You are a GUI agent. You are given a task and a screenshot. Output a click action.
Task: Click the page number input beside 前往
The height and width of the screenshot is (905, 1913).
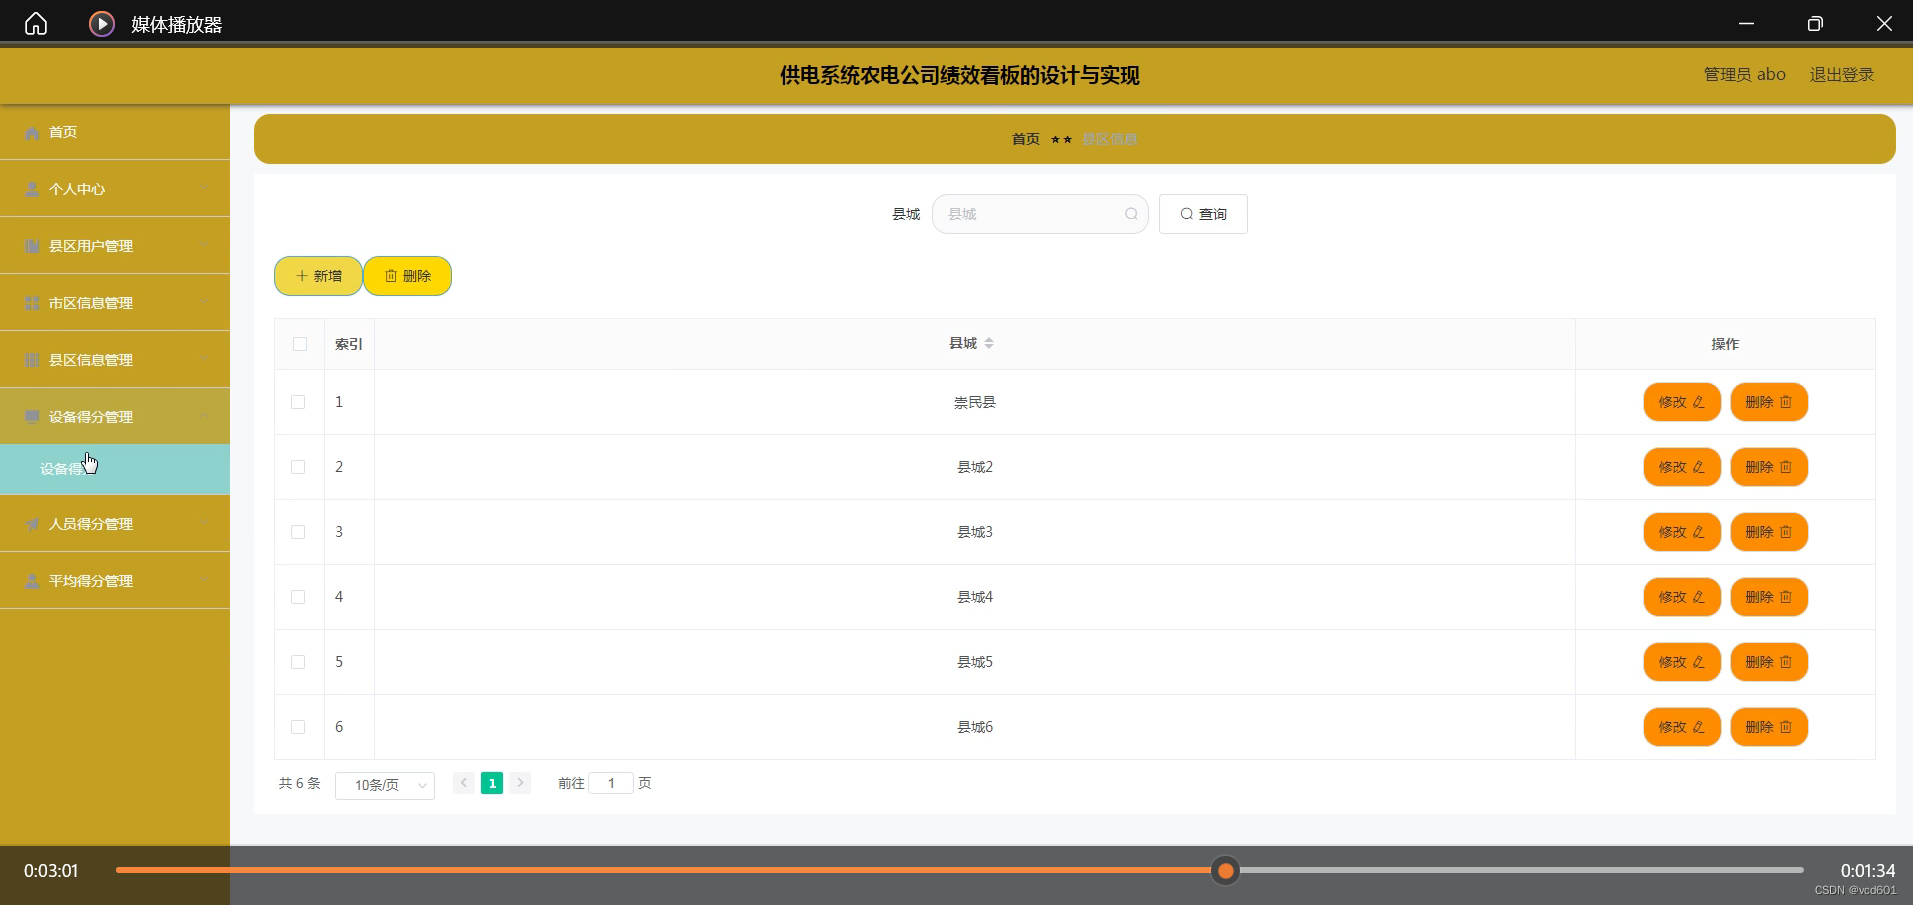tap(611, 783)
